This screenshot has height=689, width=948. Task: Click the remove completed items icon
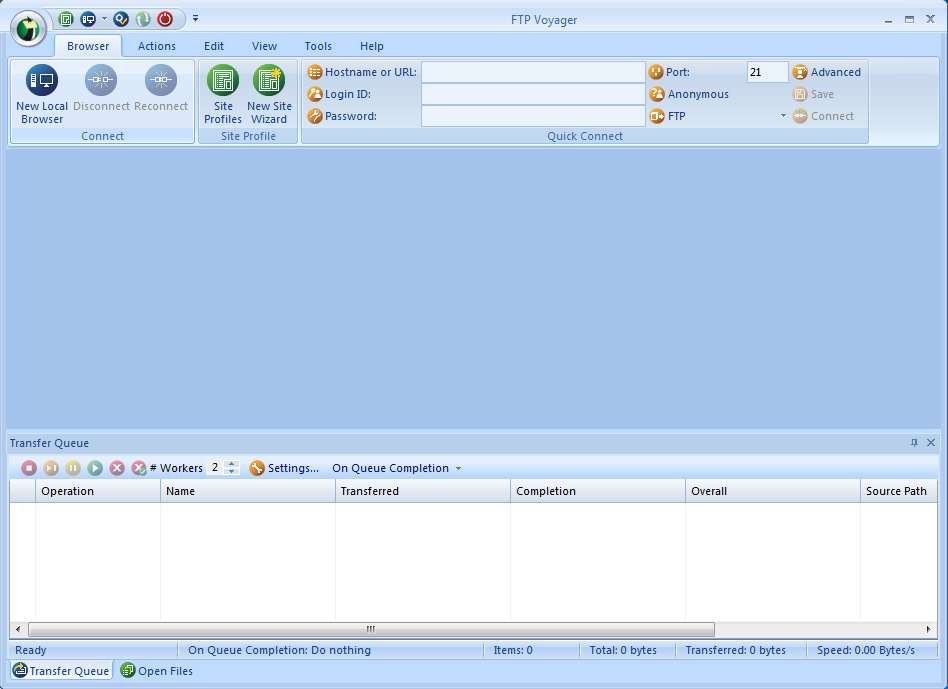pos(139,468)
